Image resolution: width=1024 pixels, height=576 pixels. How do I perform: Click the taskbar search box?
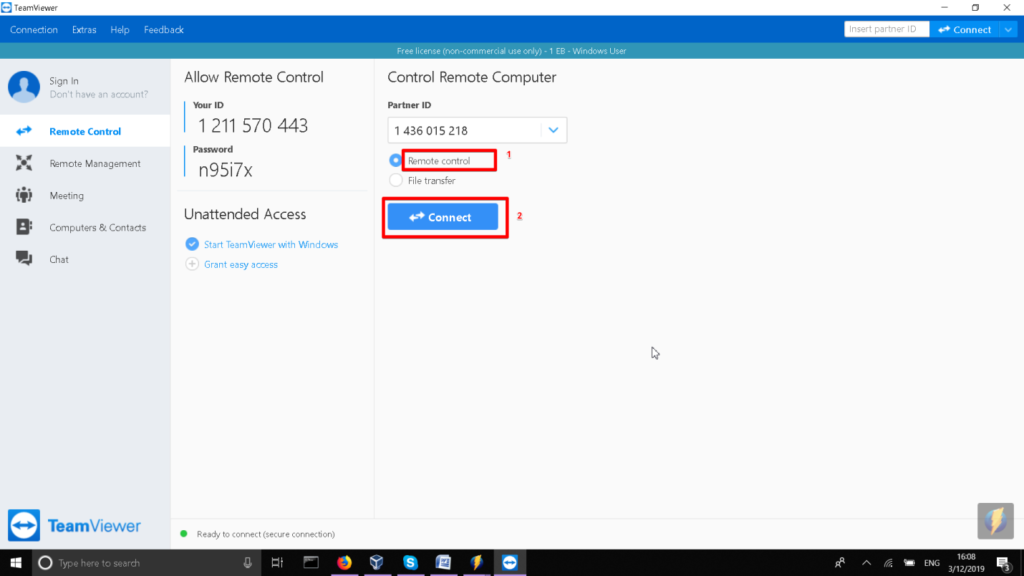147,562
